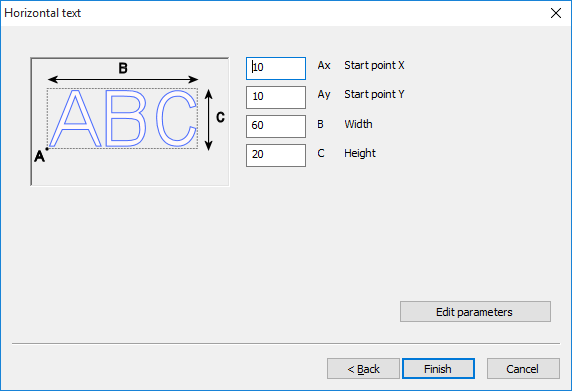The width and height of the screenshot is (572, 391).
Task: Open Edit parameters
Action: pos(475,311)
